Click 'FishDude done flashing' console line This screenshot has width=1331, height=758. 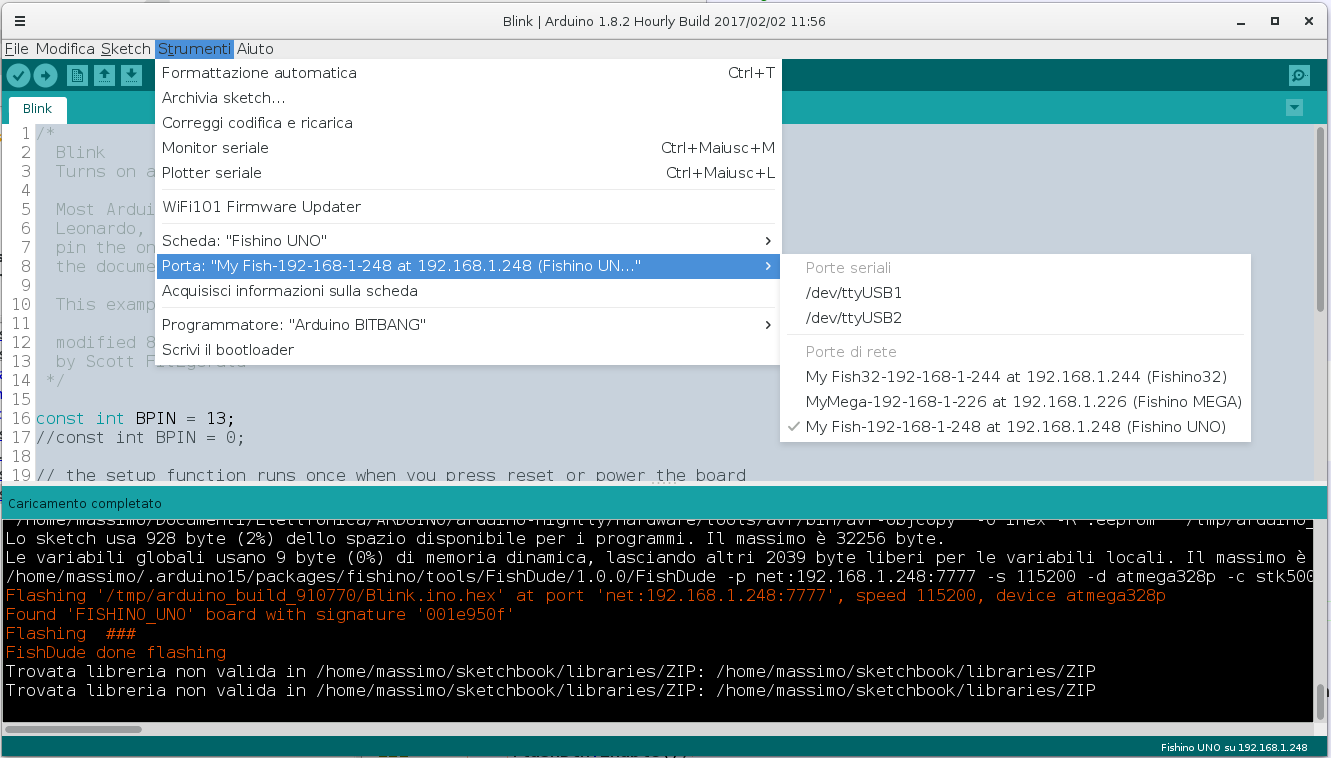(x=116, y=652)
